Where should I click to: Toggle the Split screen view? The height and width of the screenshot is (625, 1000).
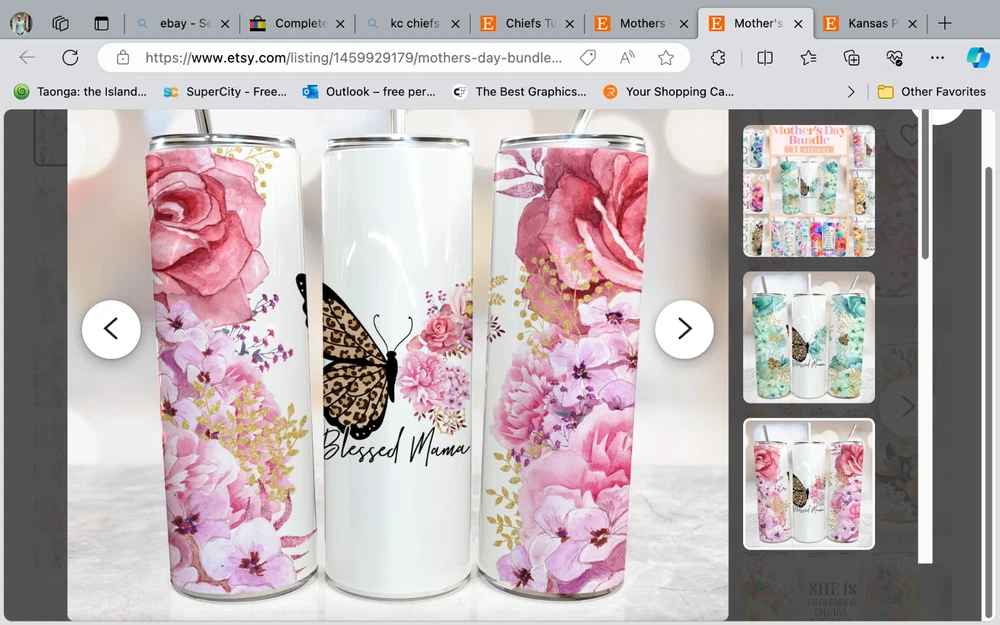[x=765, y=58]
